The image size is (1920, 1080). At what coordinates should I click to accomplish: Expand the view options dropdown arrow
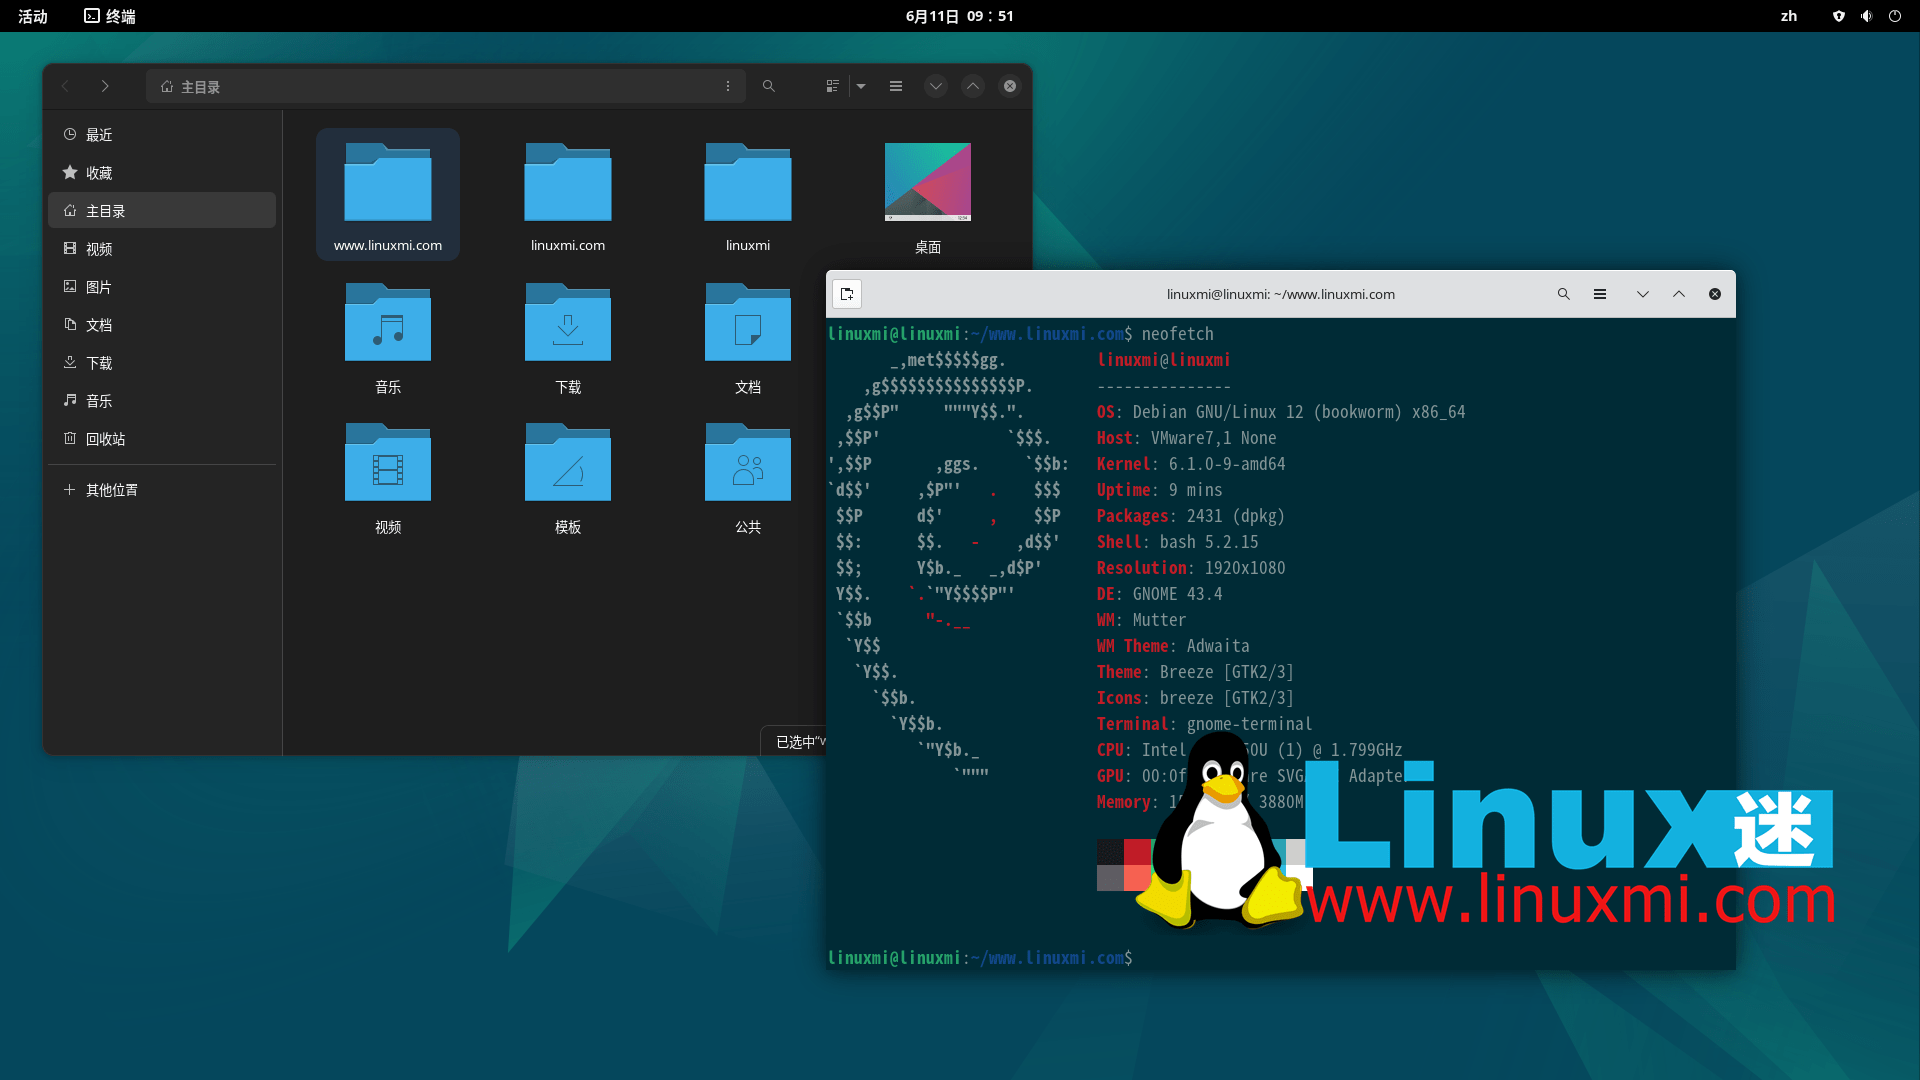click(x=861, y=86)
